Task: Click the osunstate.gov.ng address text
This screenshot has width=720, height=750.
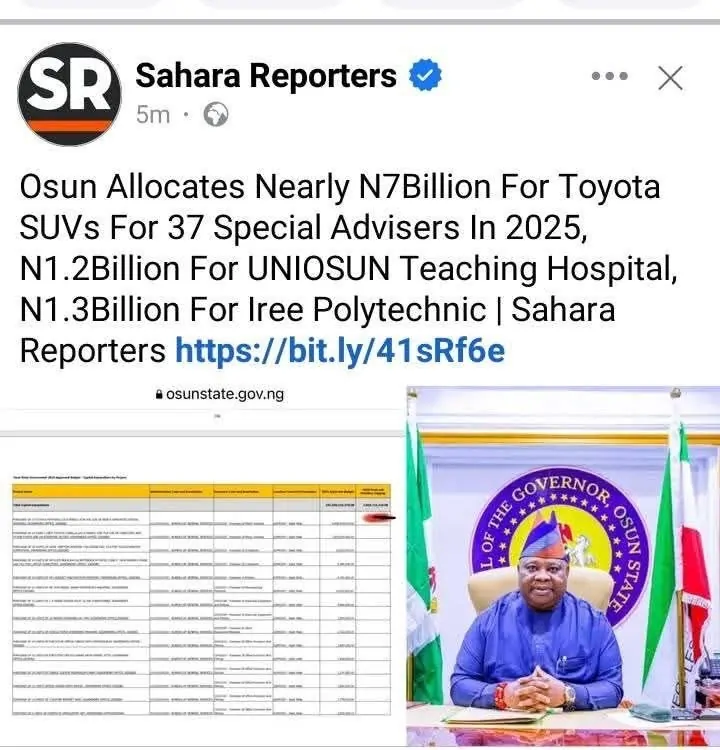Action: coord(225,394)
